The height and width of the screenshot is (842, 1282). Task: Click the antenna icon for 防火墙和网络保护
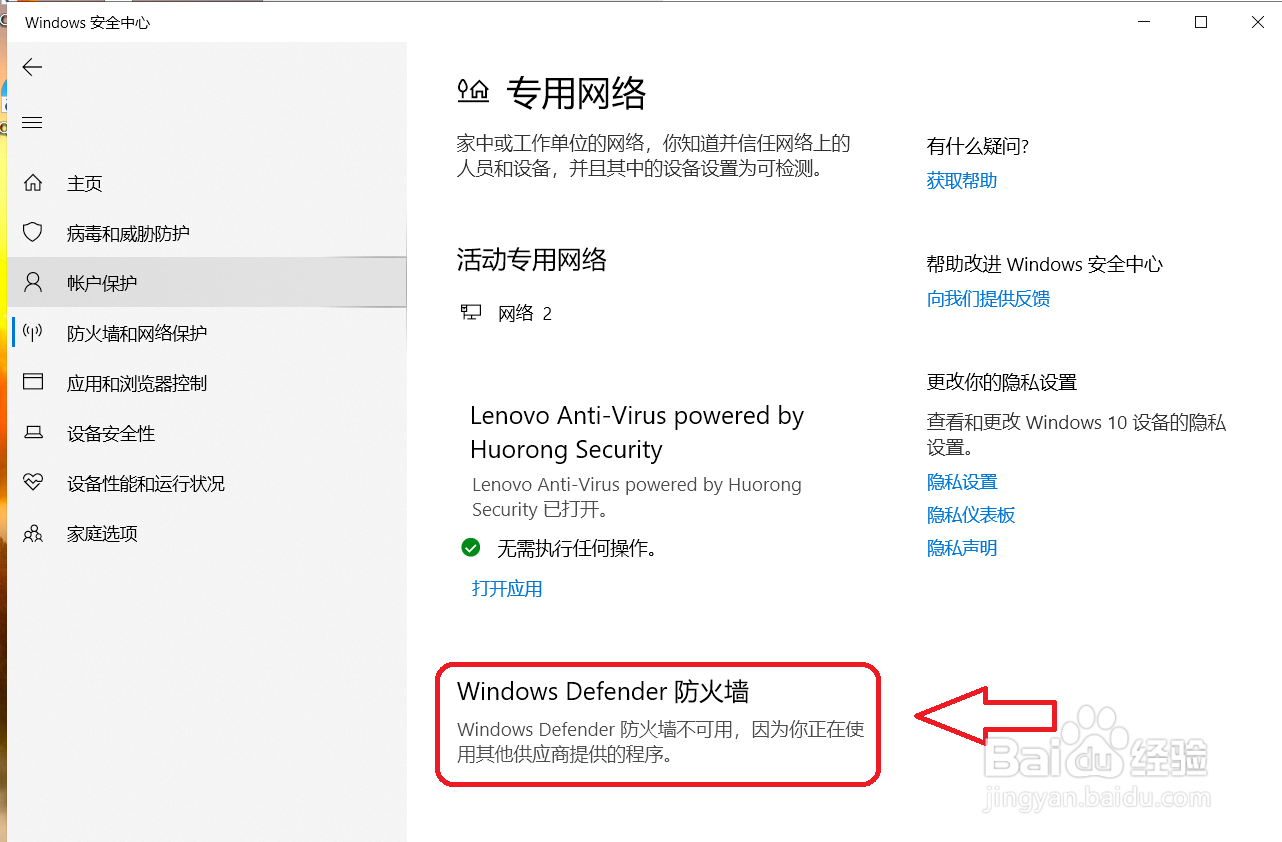pos(33,333)
